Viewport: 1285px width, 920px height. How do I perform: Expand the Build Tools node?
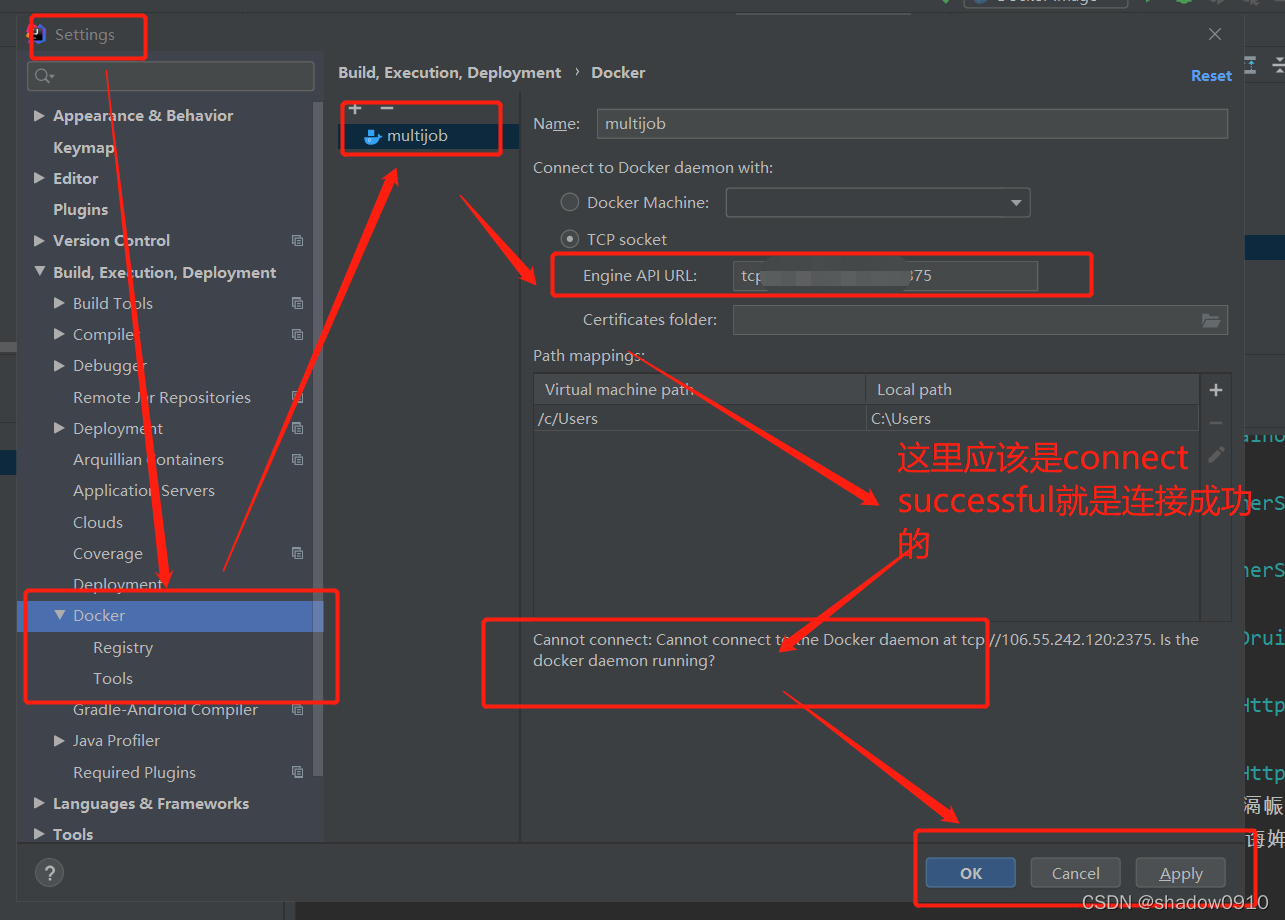point(59,303)
